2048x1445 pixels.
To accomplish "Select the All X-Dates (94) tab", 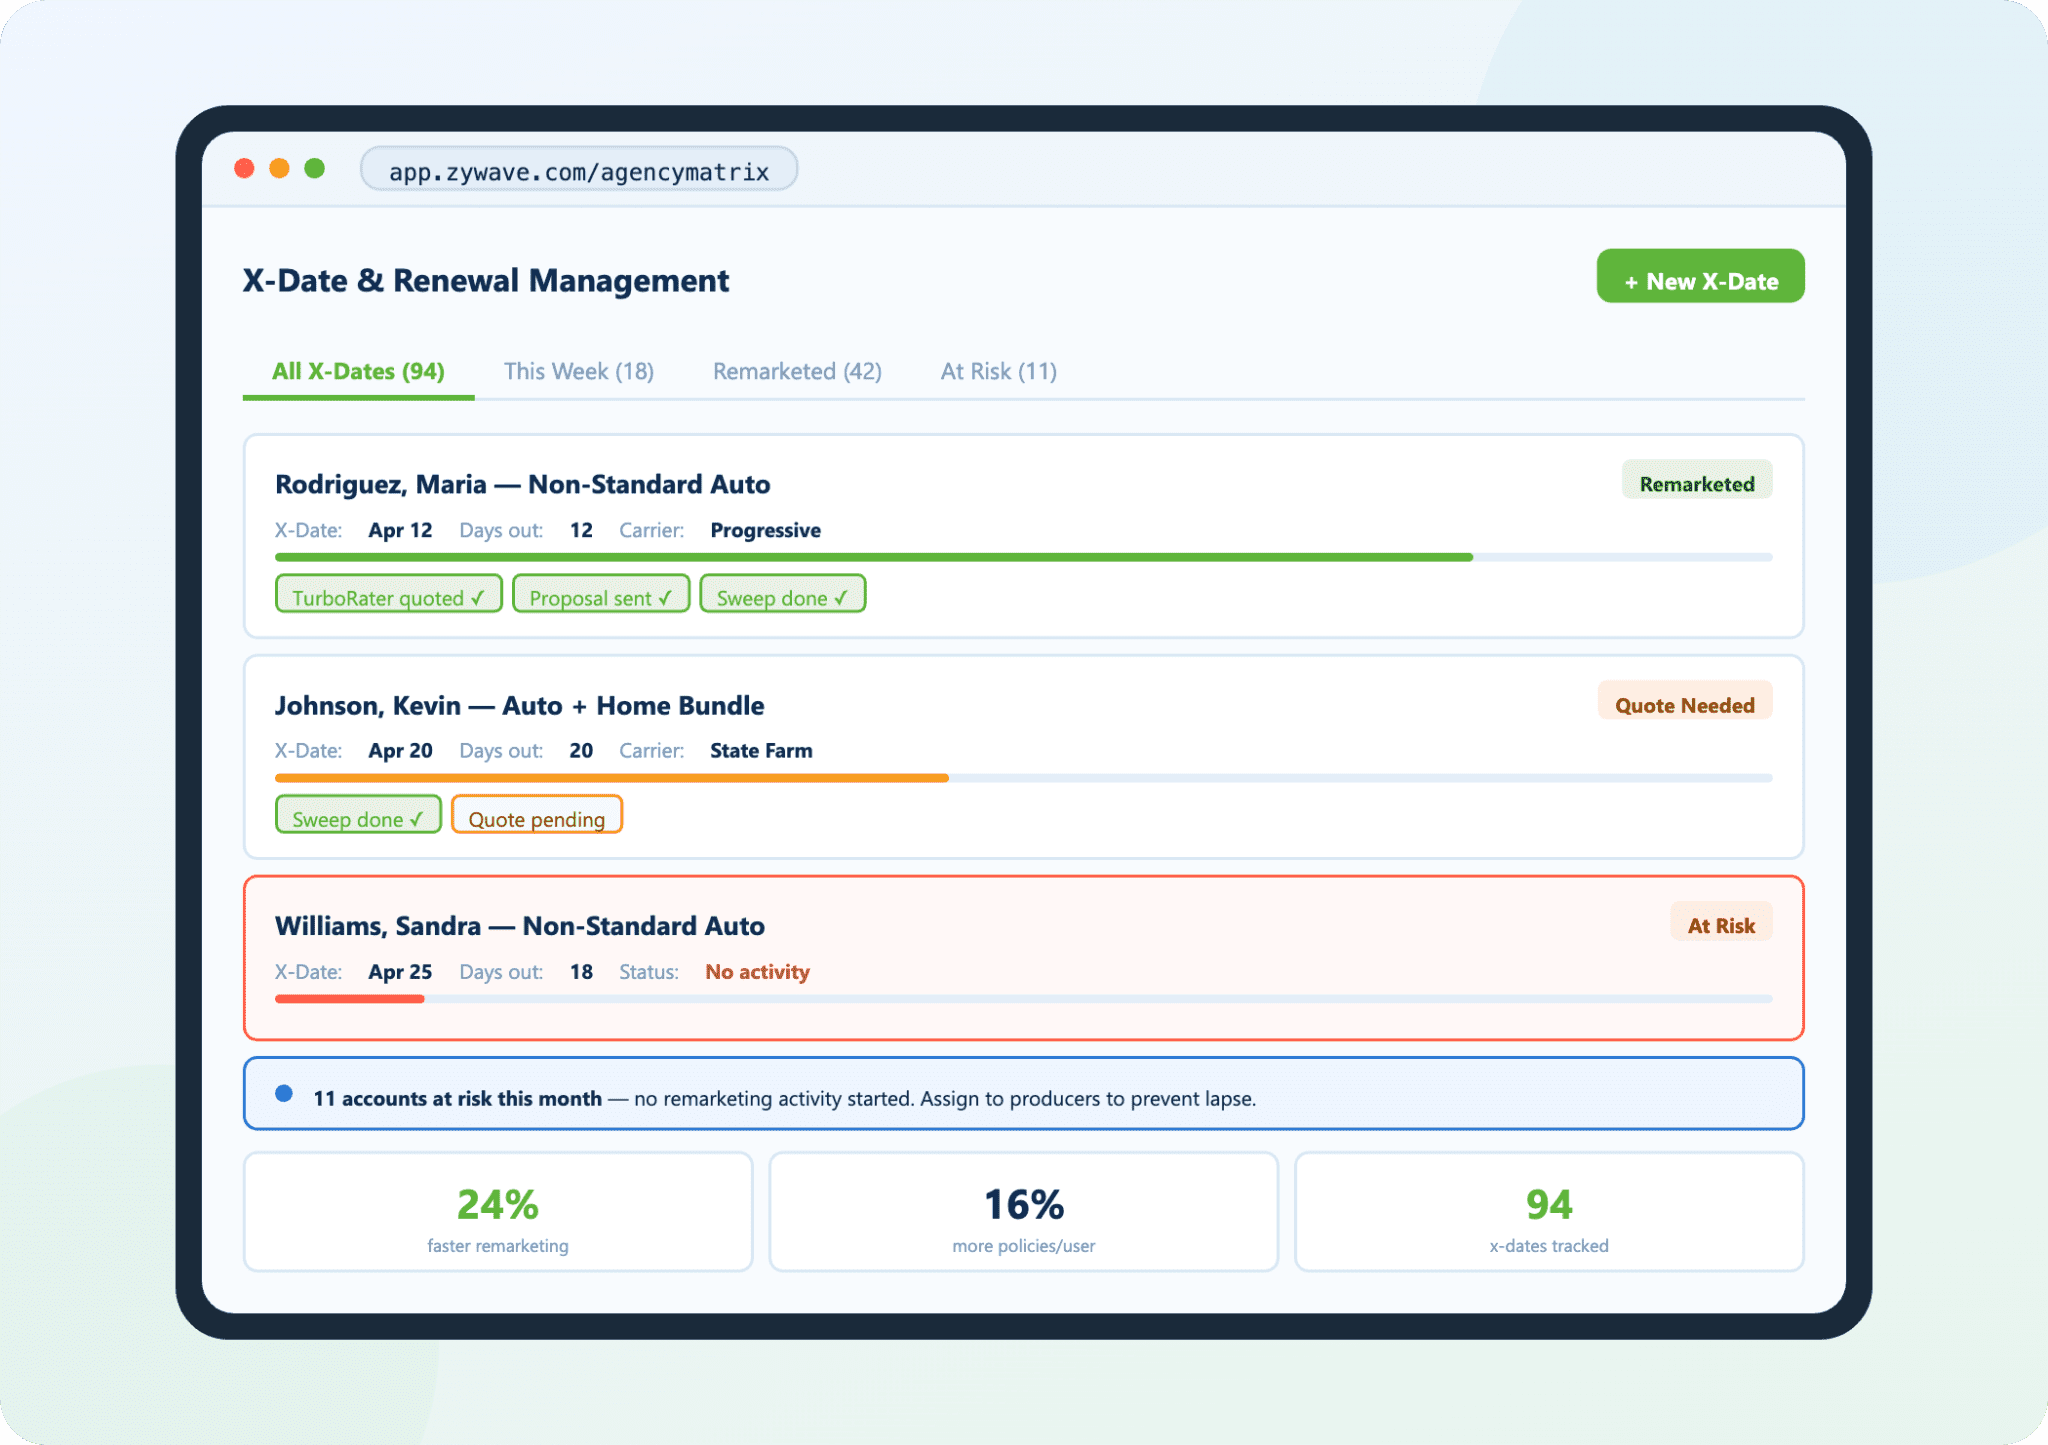I will point(358,372).
